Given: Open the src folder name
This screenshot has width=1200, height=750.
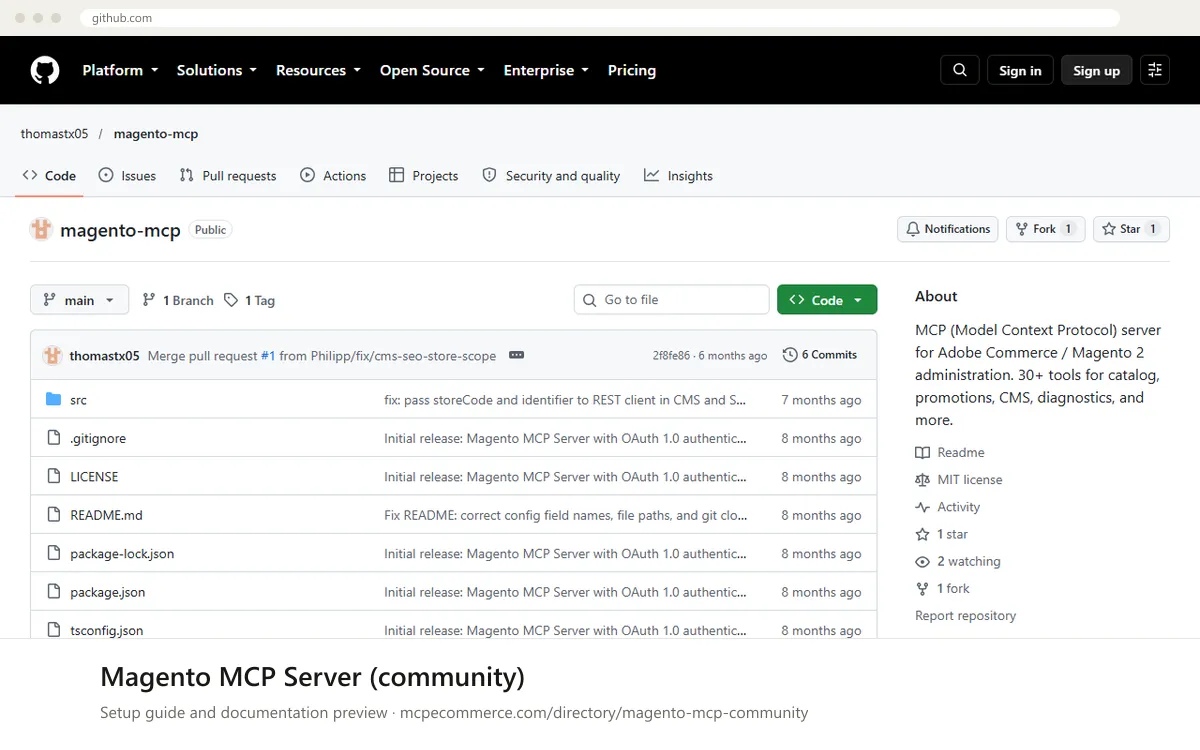Looking at the screenshot, I should point(78,400).
